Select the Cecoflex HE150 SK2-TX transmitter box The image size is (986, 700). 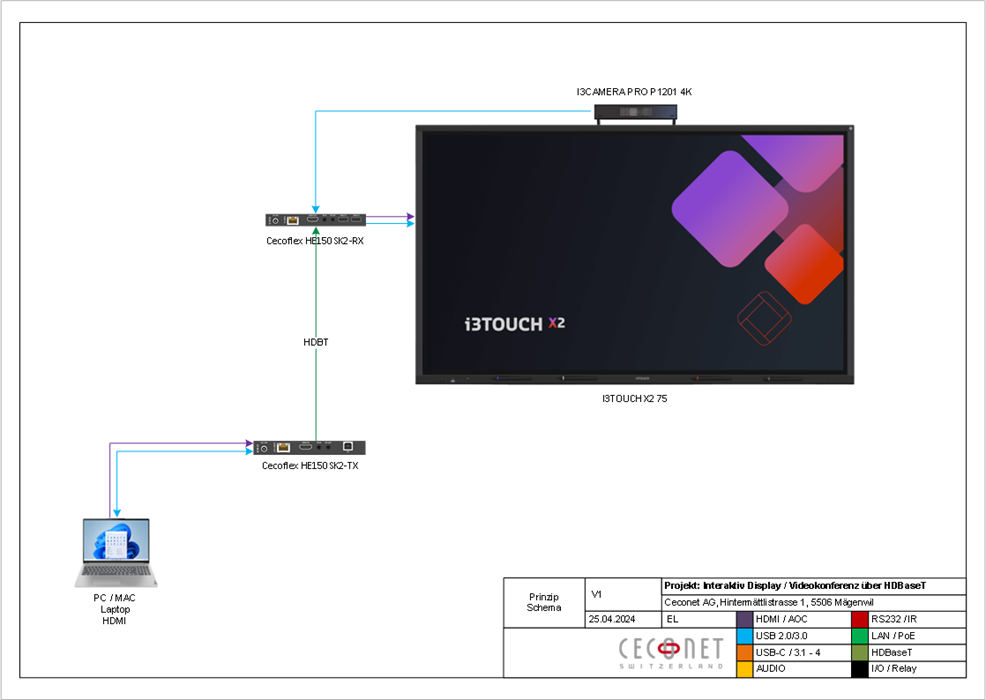click(x=309, y=447)
